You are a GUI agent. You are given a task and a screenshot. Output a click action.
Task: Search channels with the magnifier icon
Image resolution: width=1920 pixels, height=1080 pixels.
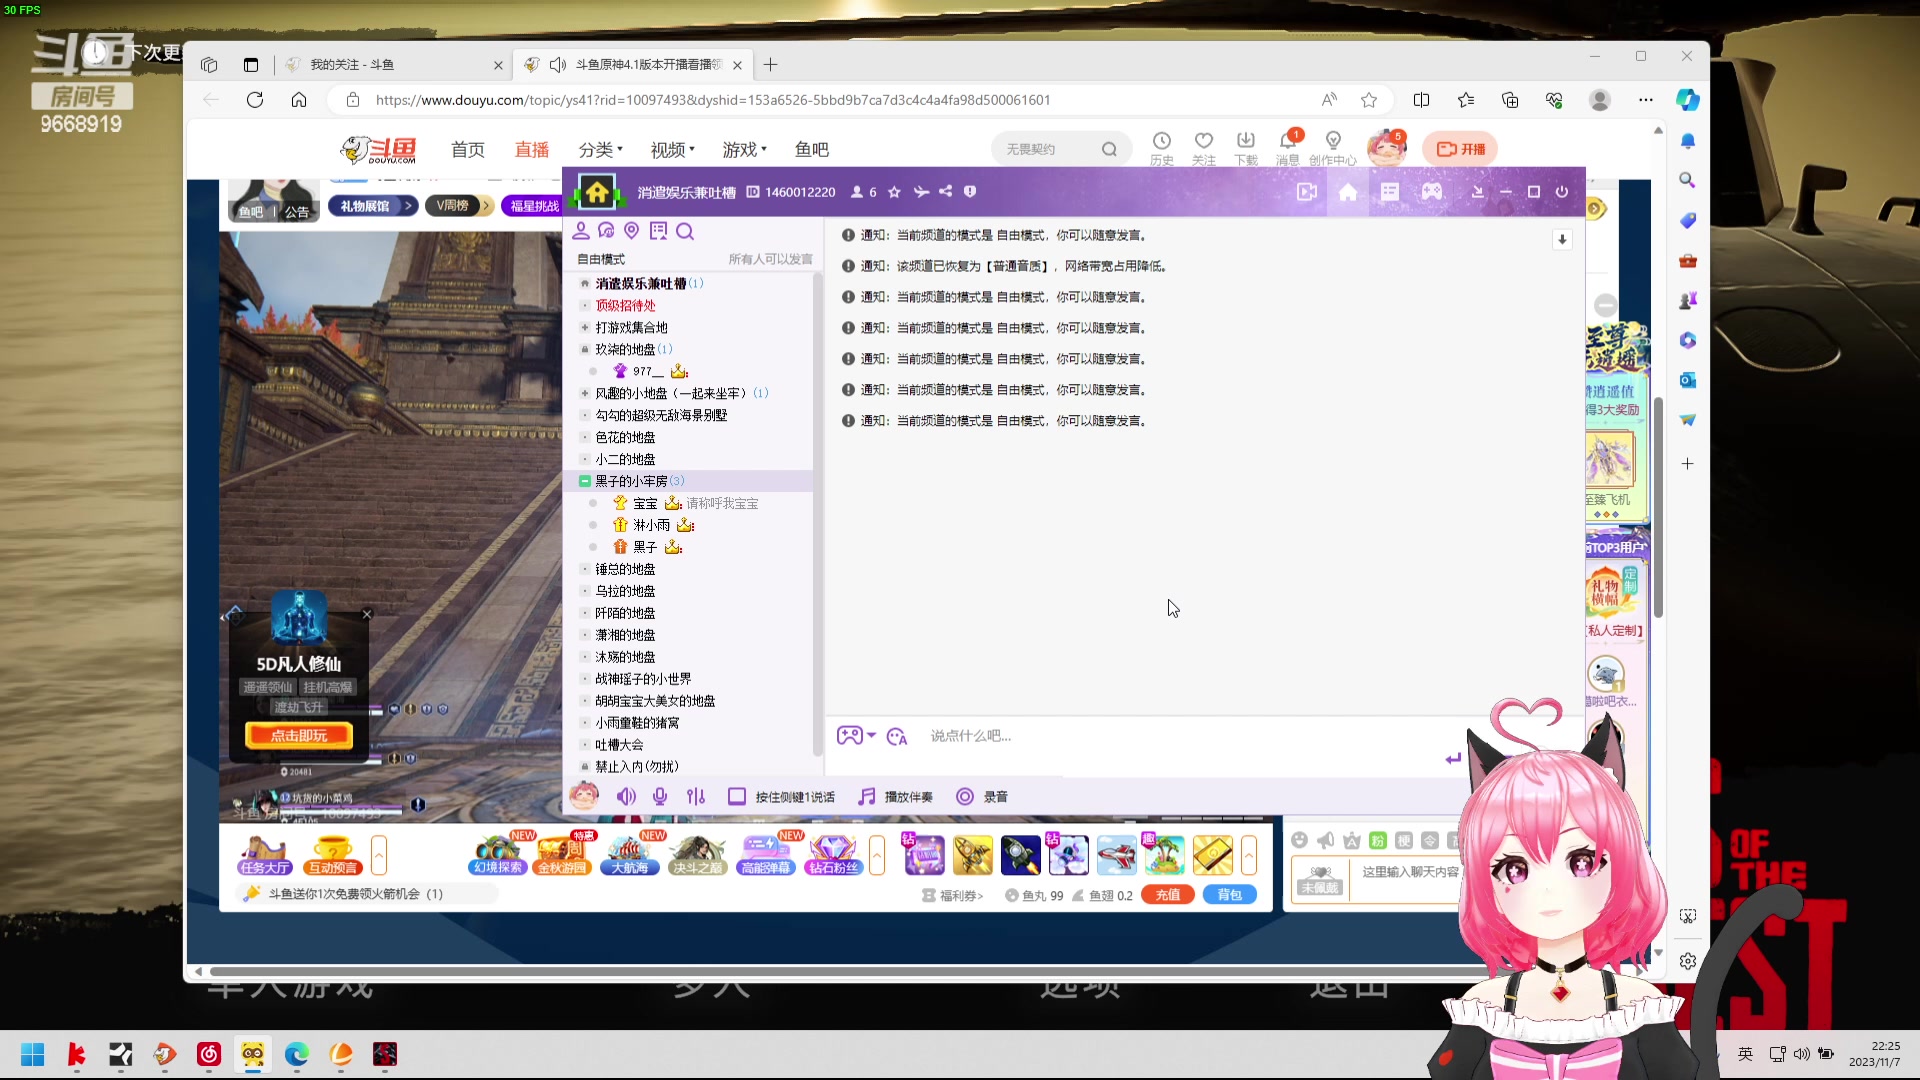point(685,231)
